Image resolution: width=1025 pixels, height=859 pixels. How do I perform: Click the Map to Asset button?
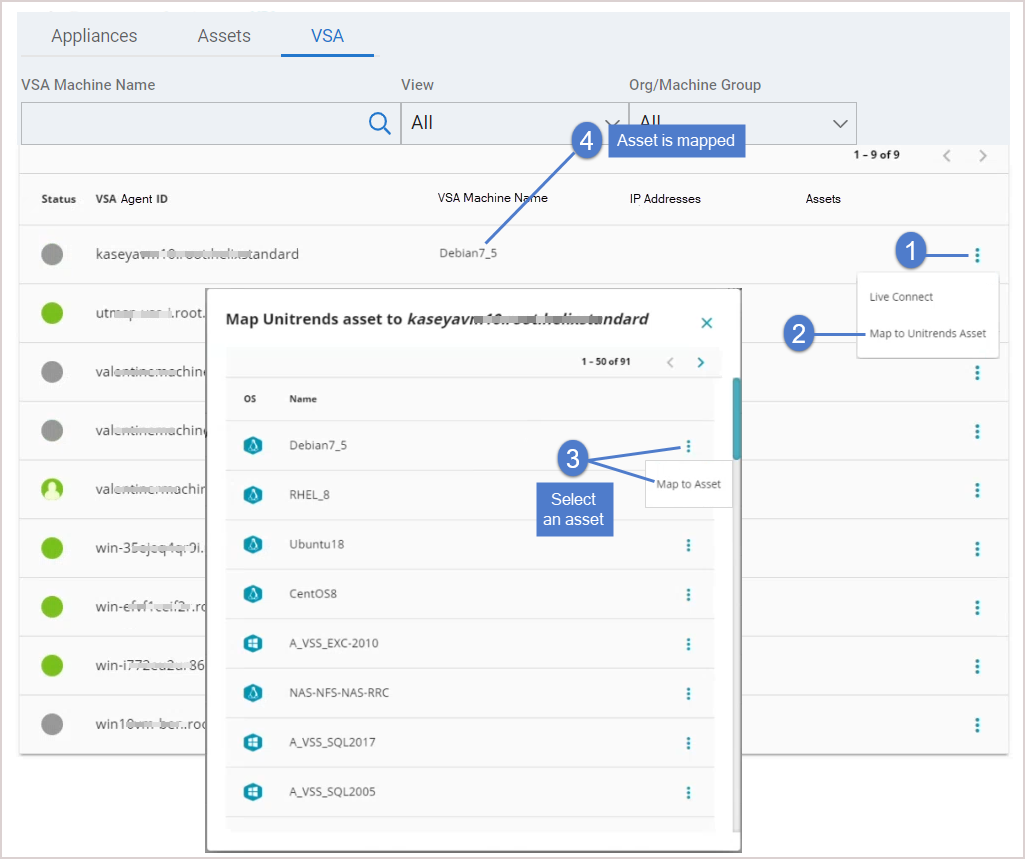pos(688,484)
